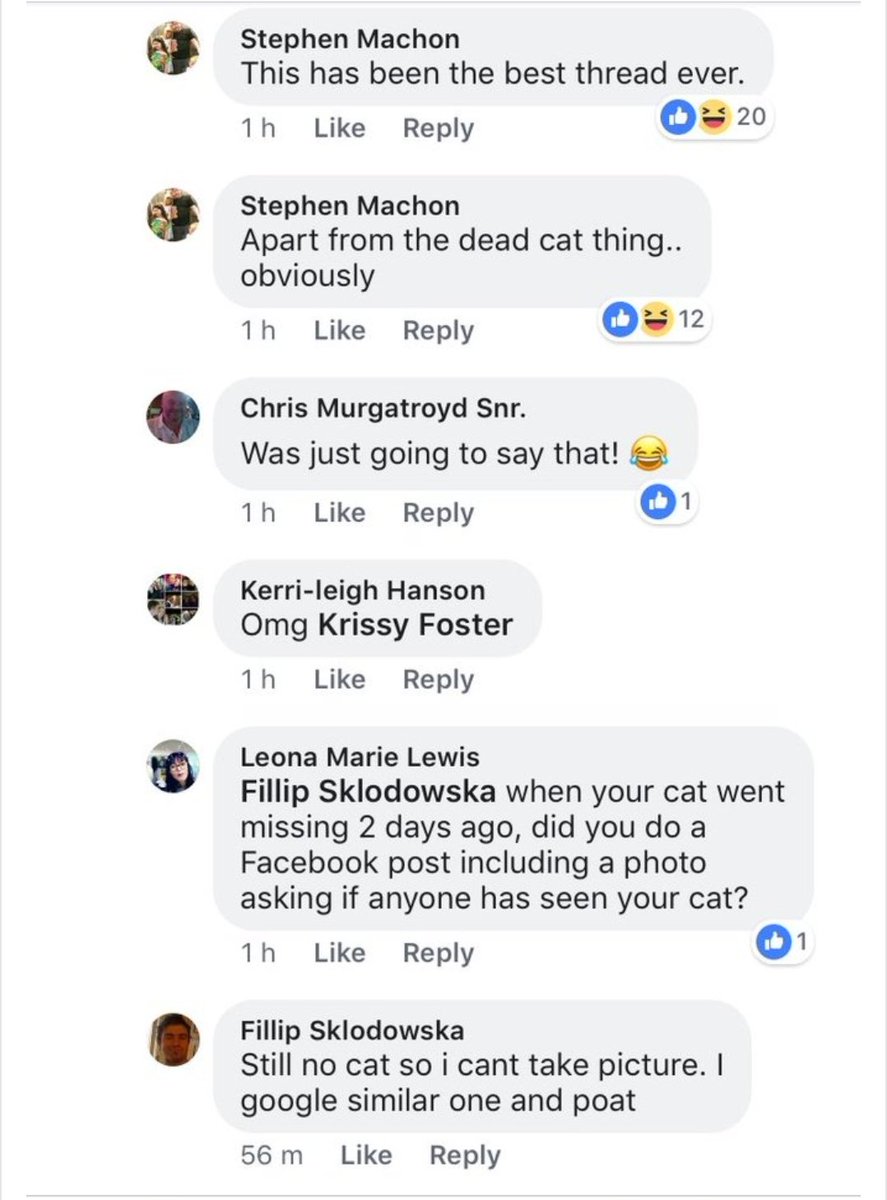This screenshot has width=887, height=1200.
Task: Reply to Kerri-leigh Hanson's comment
Action: pos(438,679)
